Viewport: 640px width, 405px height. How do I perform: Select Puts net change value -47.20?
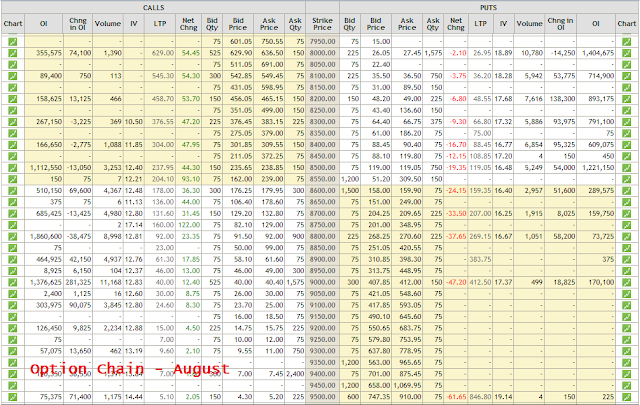tap(456, 282)
